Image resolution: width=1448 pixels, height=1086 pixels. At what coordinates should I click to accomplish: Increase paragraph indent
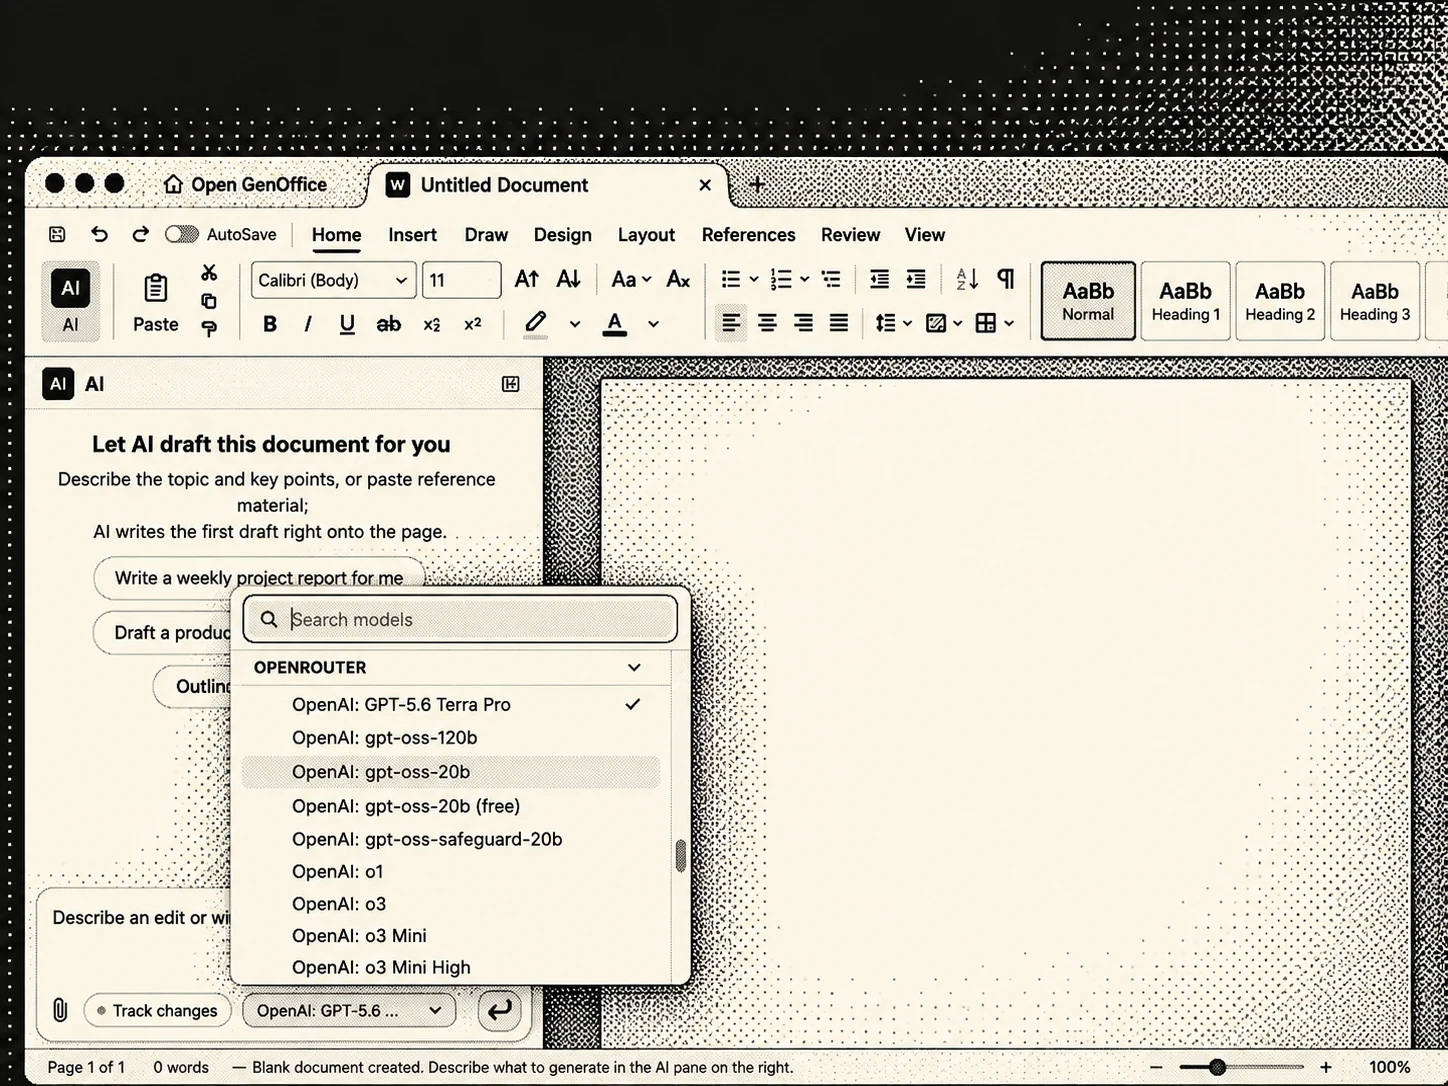tap(916, 279)
